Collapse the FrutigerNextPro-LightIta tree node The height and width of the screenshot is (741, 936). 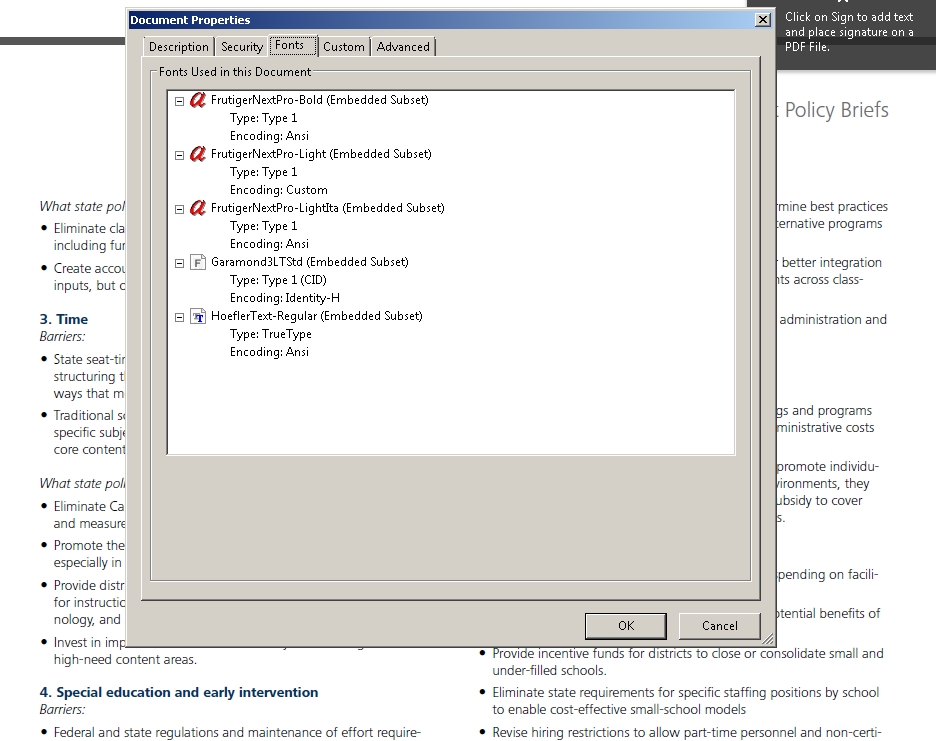[x=180, y=209]
